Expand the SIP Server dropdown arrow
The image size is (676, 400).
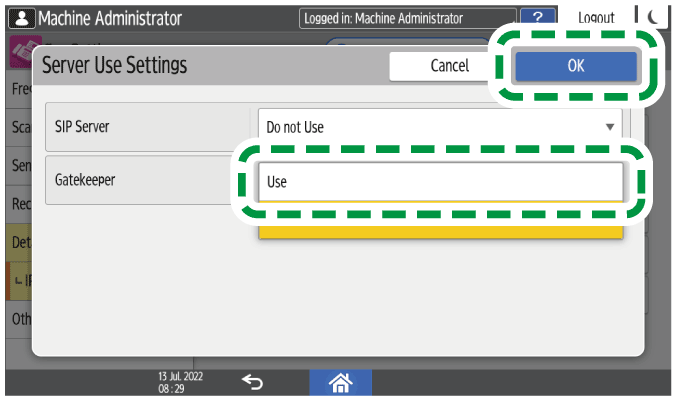(609, 128)
